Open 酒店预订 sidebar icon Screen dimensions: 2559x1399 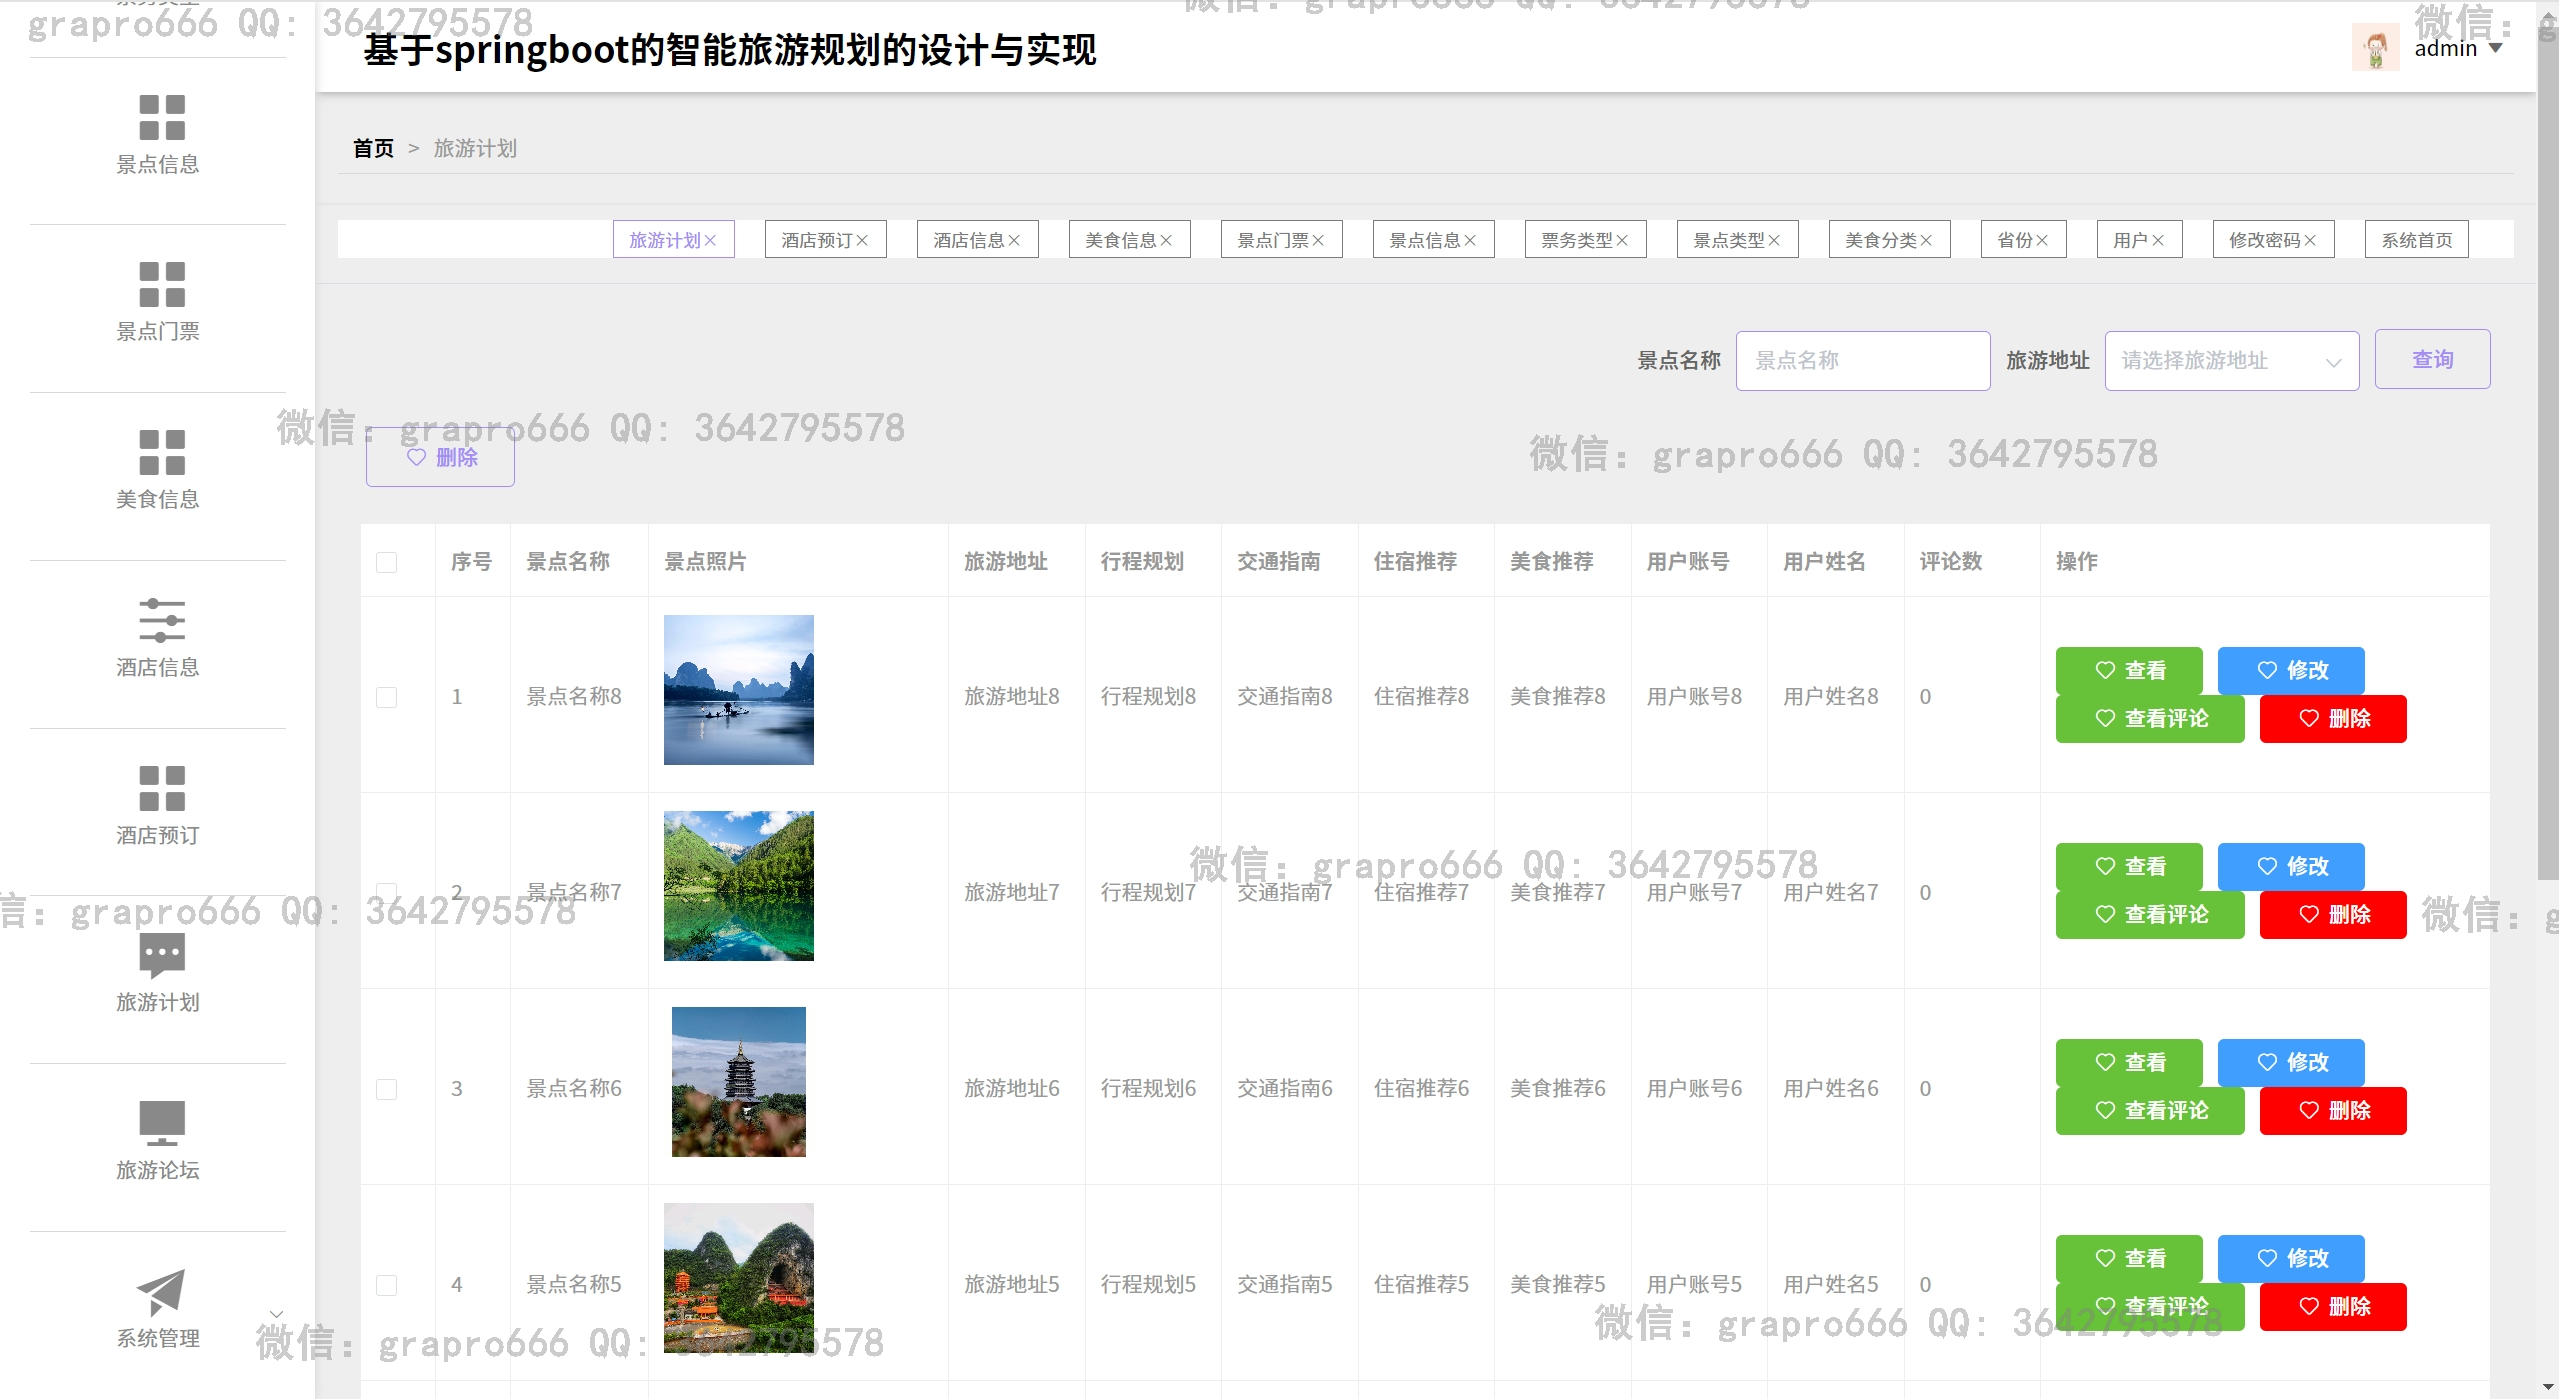tap(162, 788)
